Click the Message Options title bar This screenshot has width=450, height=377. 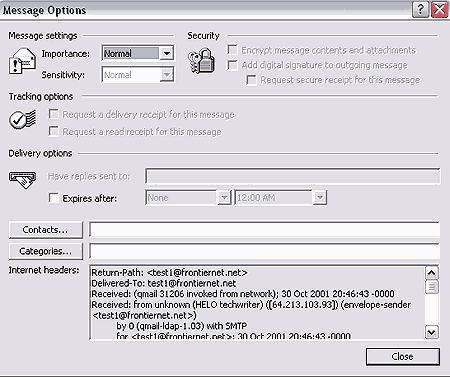point(205,10)
